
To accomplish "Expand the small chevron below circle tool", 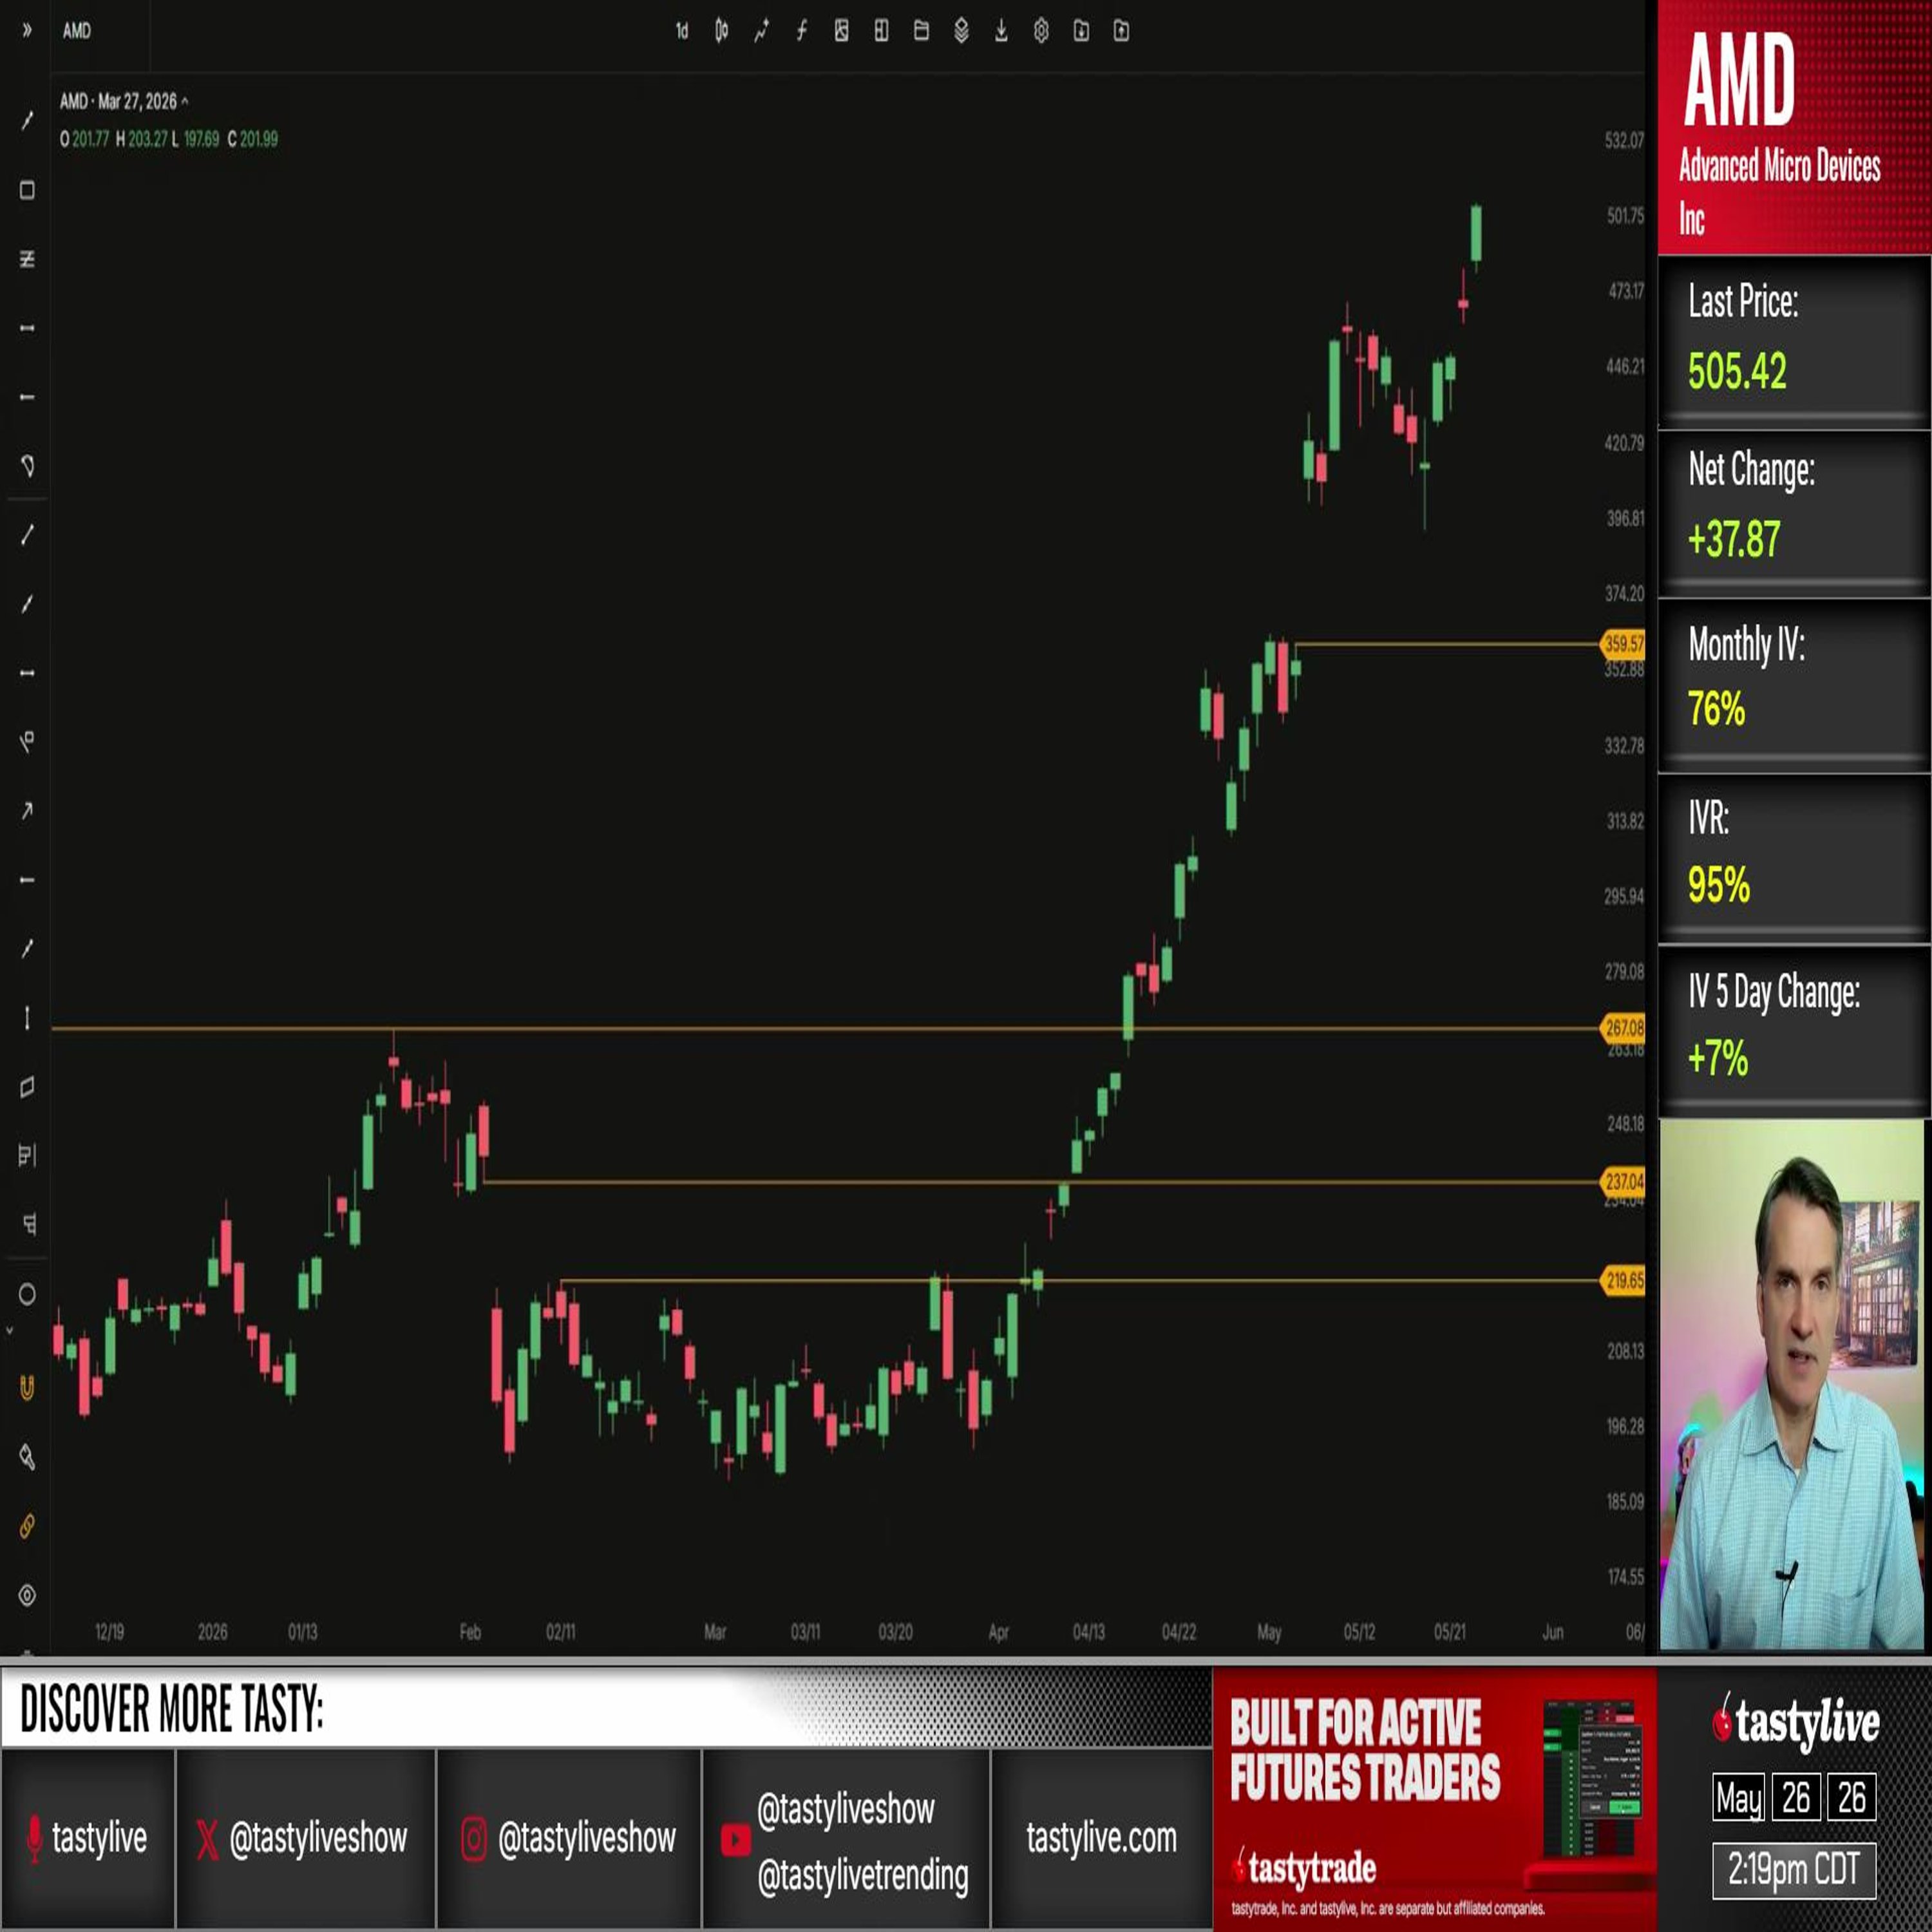I will 10,1330.
